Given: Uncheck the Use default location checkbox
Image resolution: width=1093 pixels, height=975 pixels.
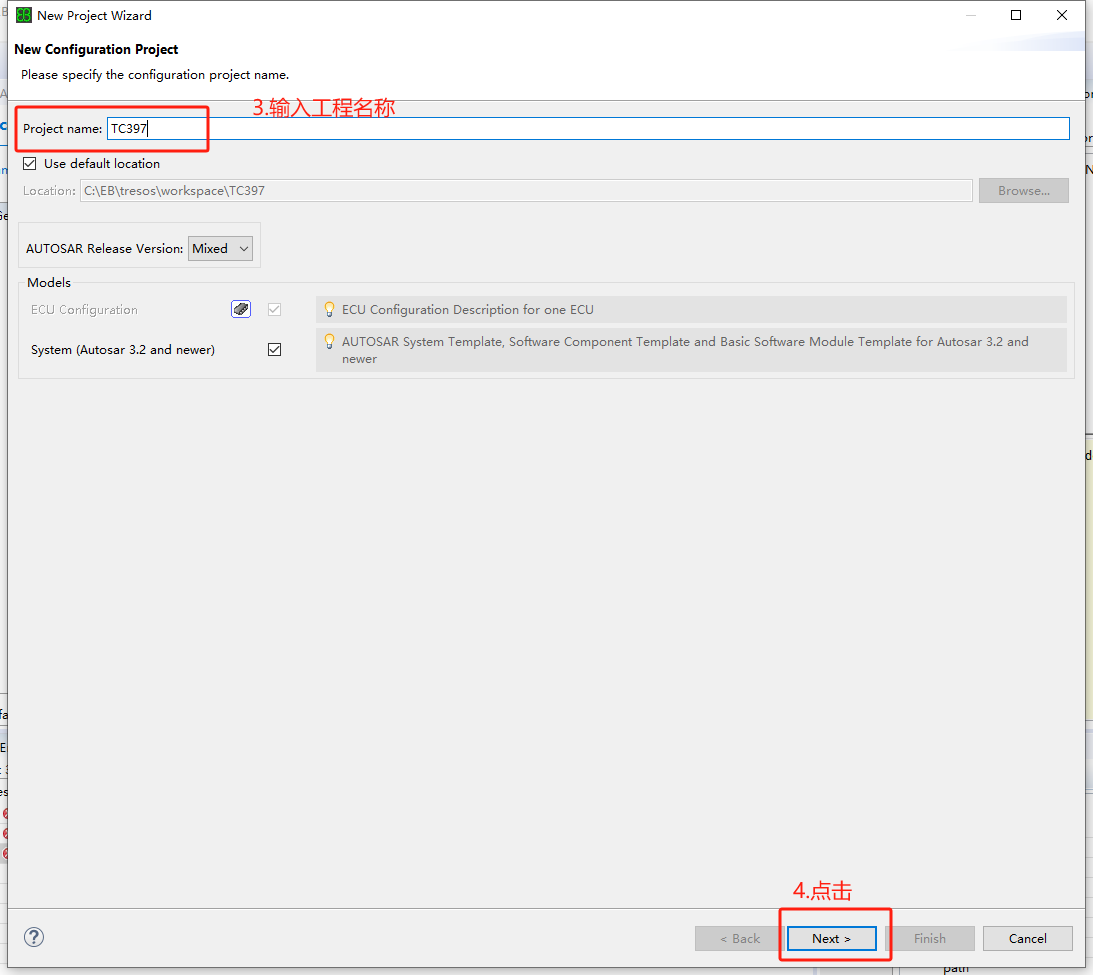Looking at the screenshot, I should pyautogui.click(x=30, y=163).
